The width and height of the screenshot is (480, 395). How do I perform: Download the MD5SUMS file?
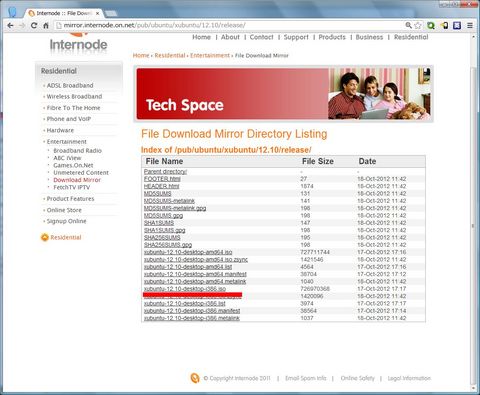pos(157,193)
